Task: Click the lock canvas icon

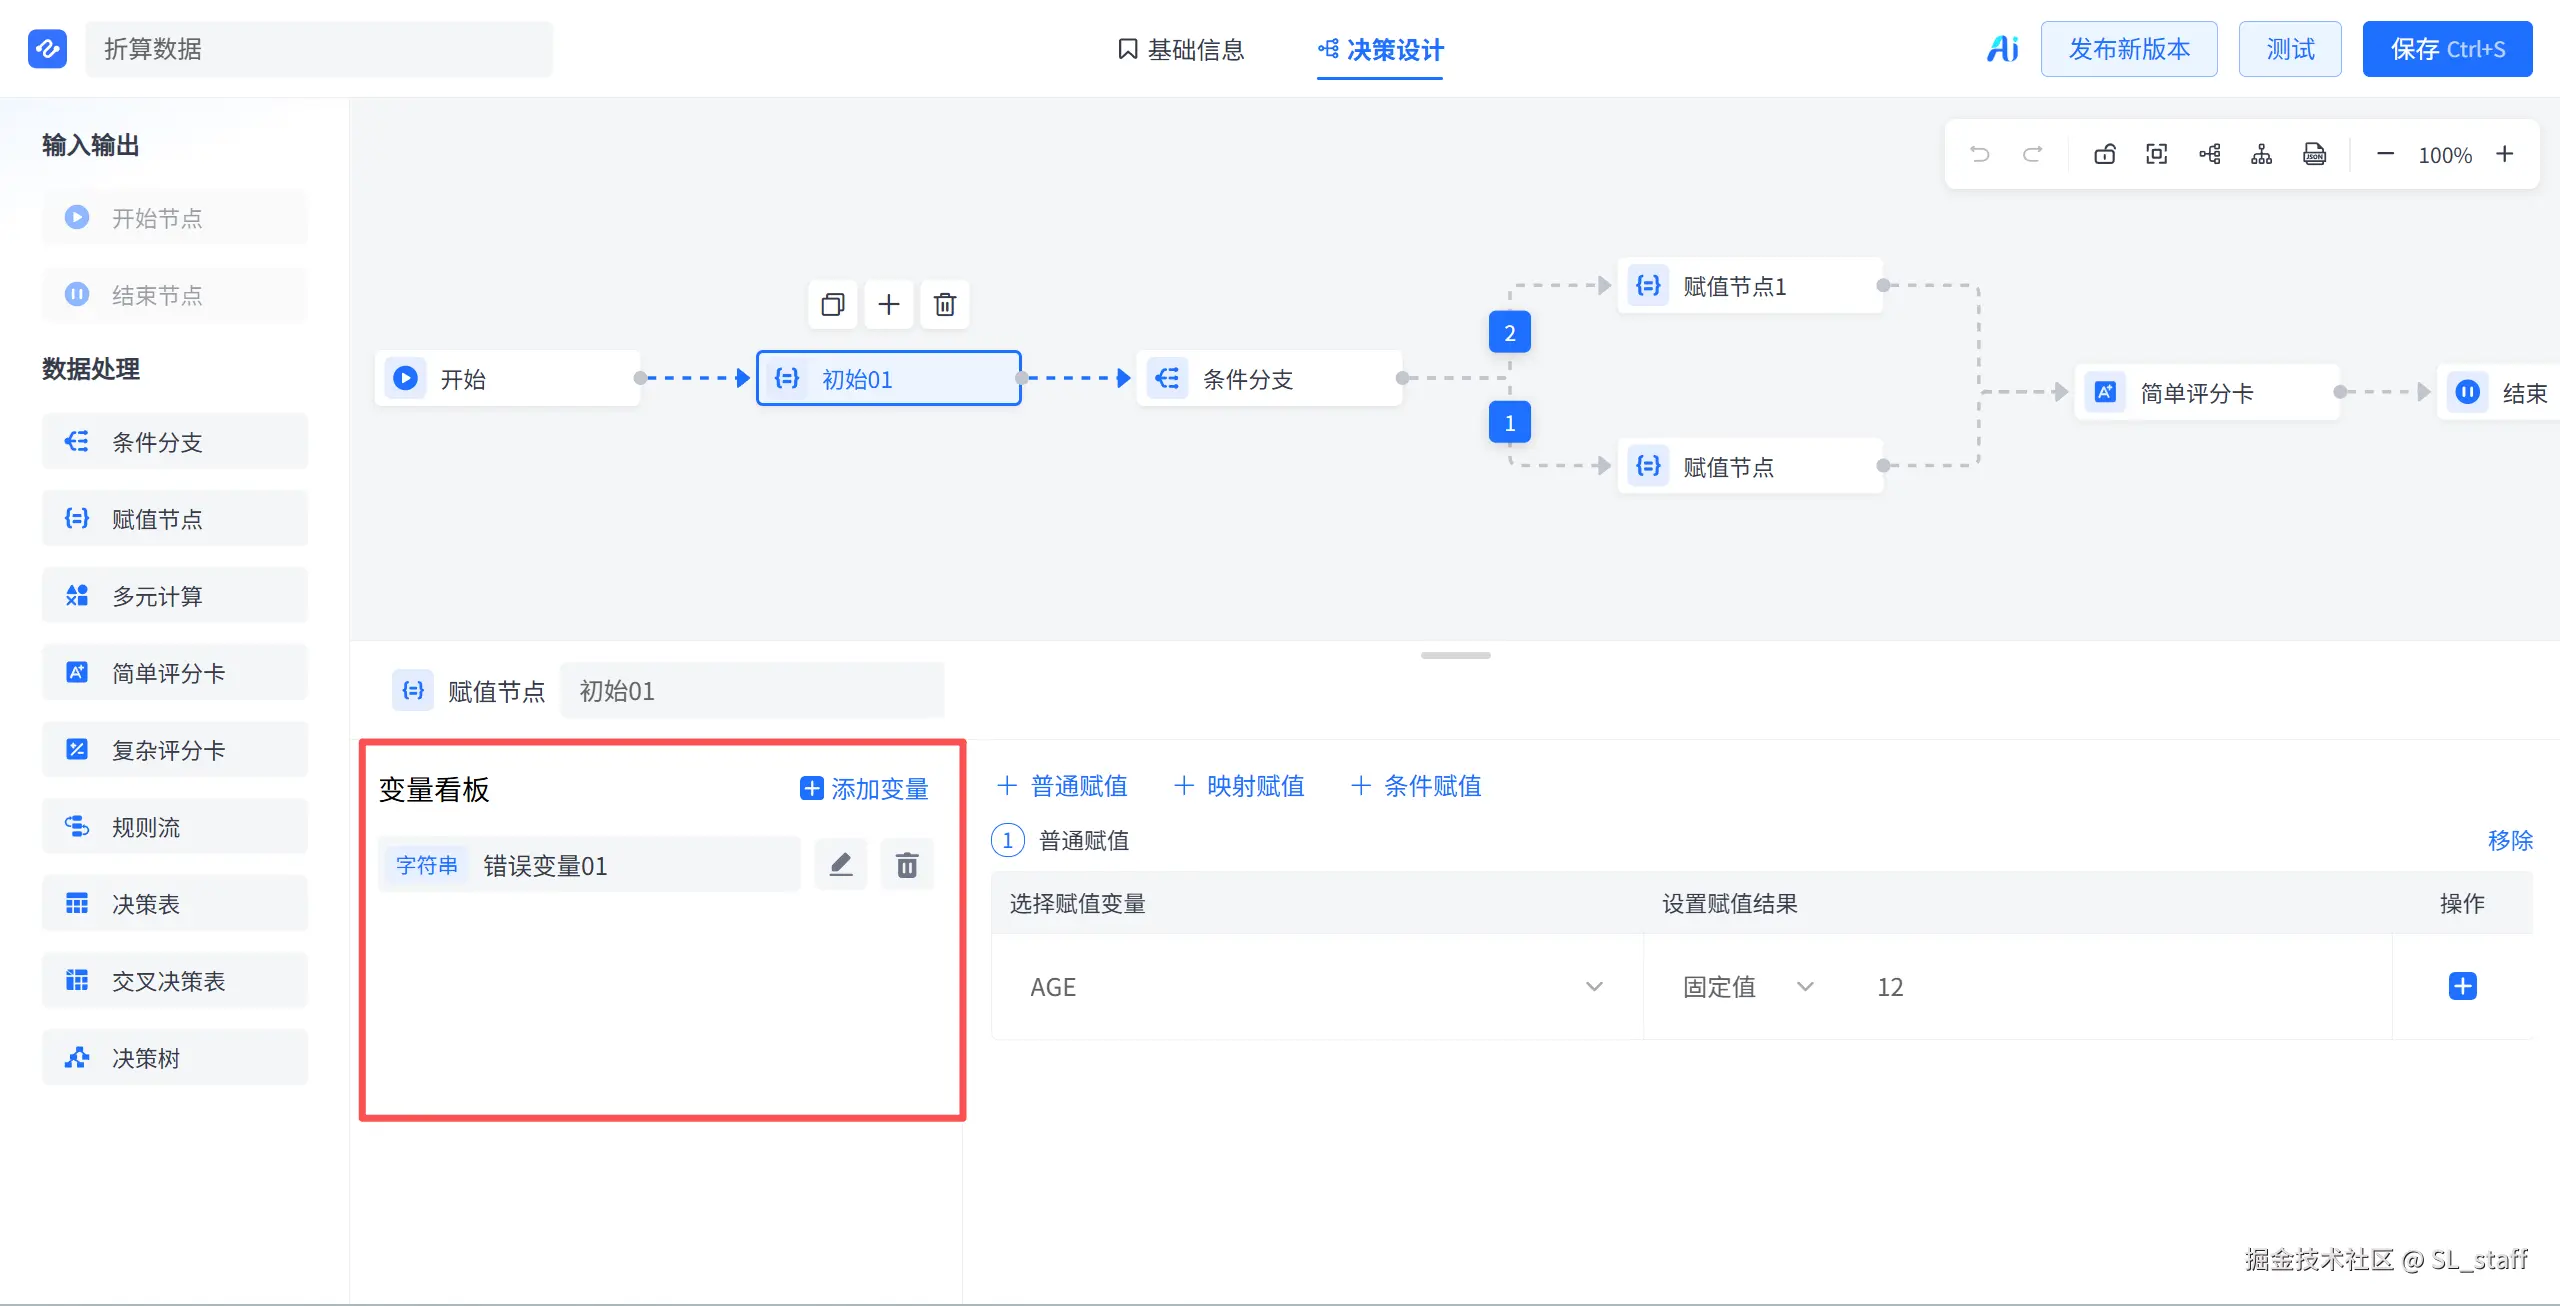Action: (x=2105, y=154)
